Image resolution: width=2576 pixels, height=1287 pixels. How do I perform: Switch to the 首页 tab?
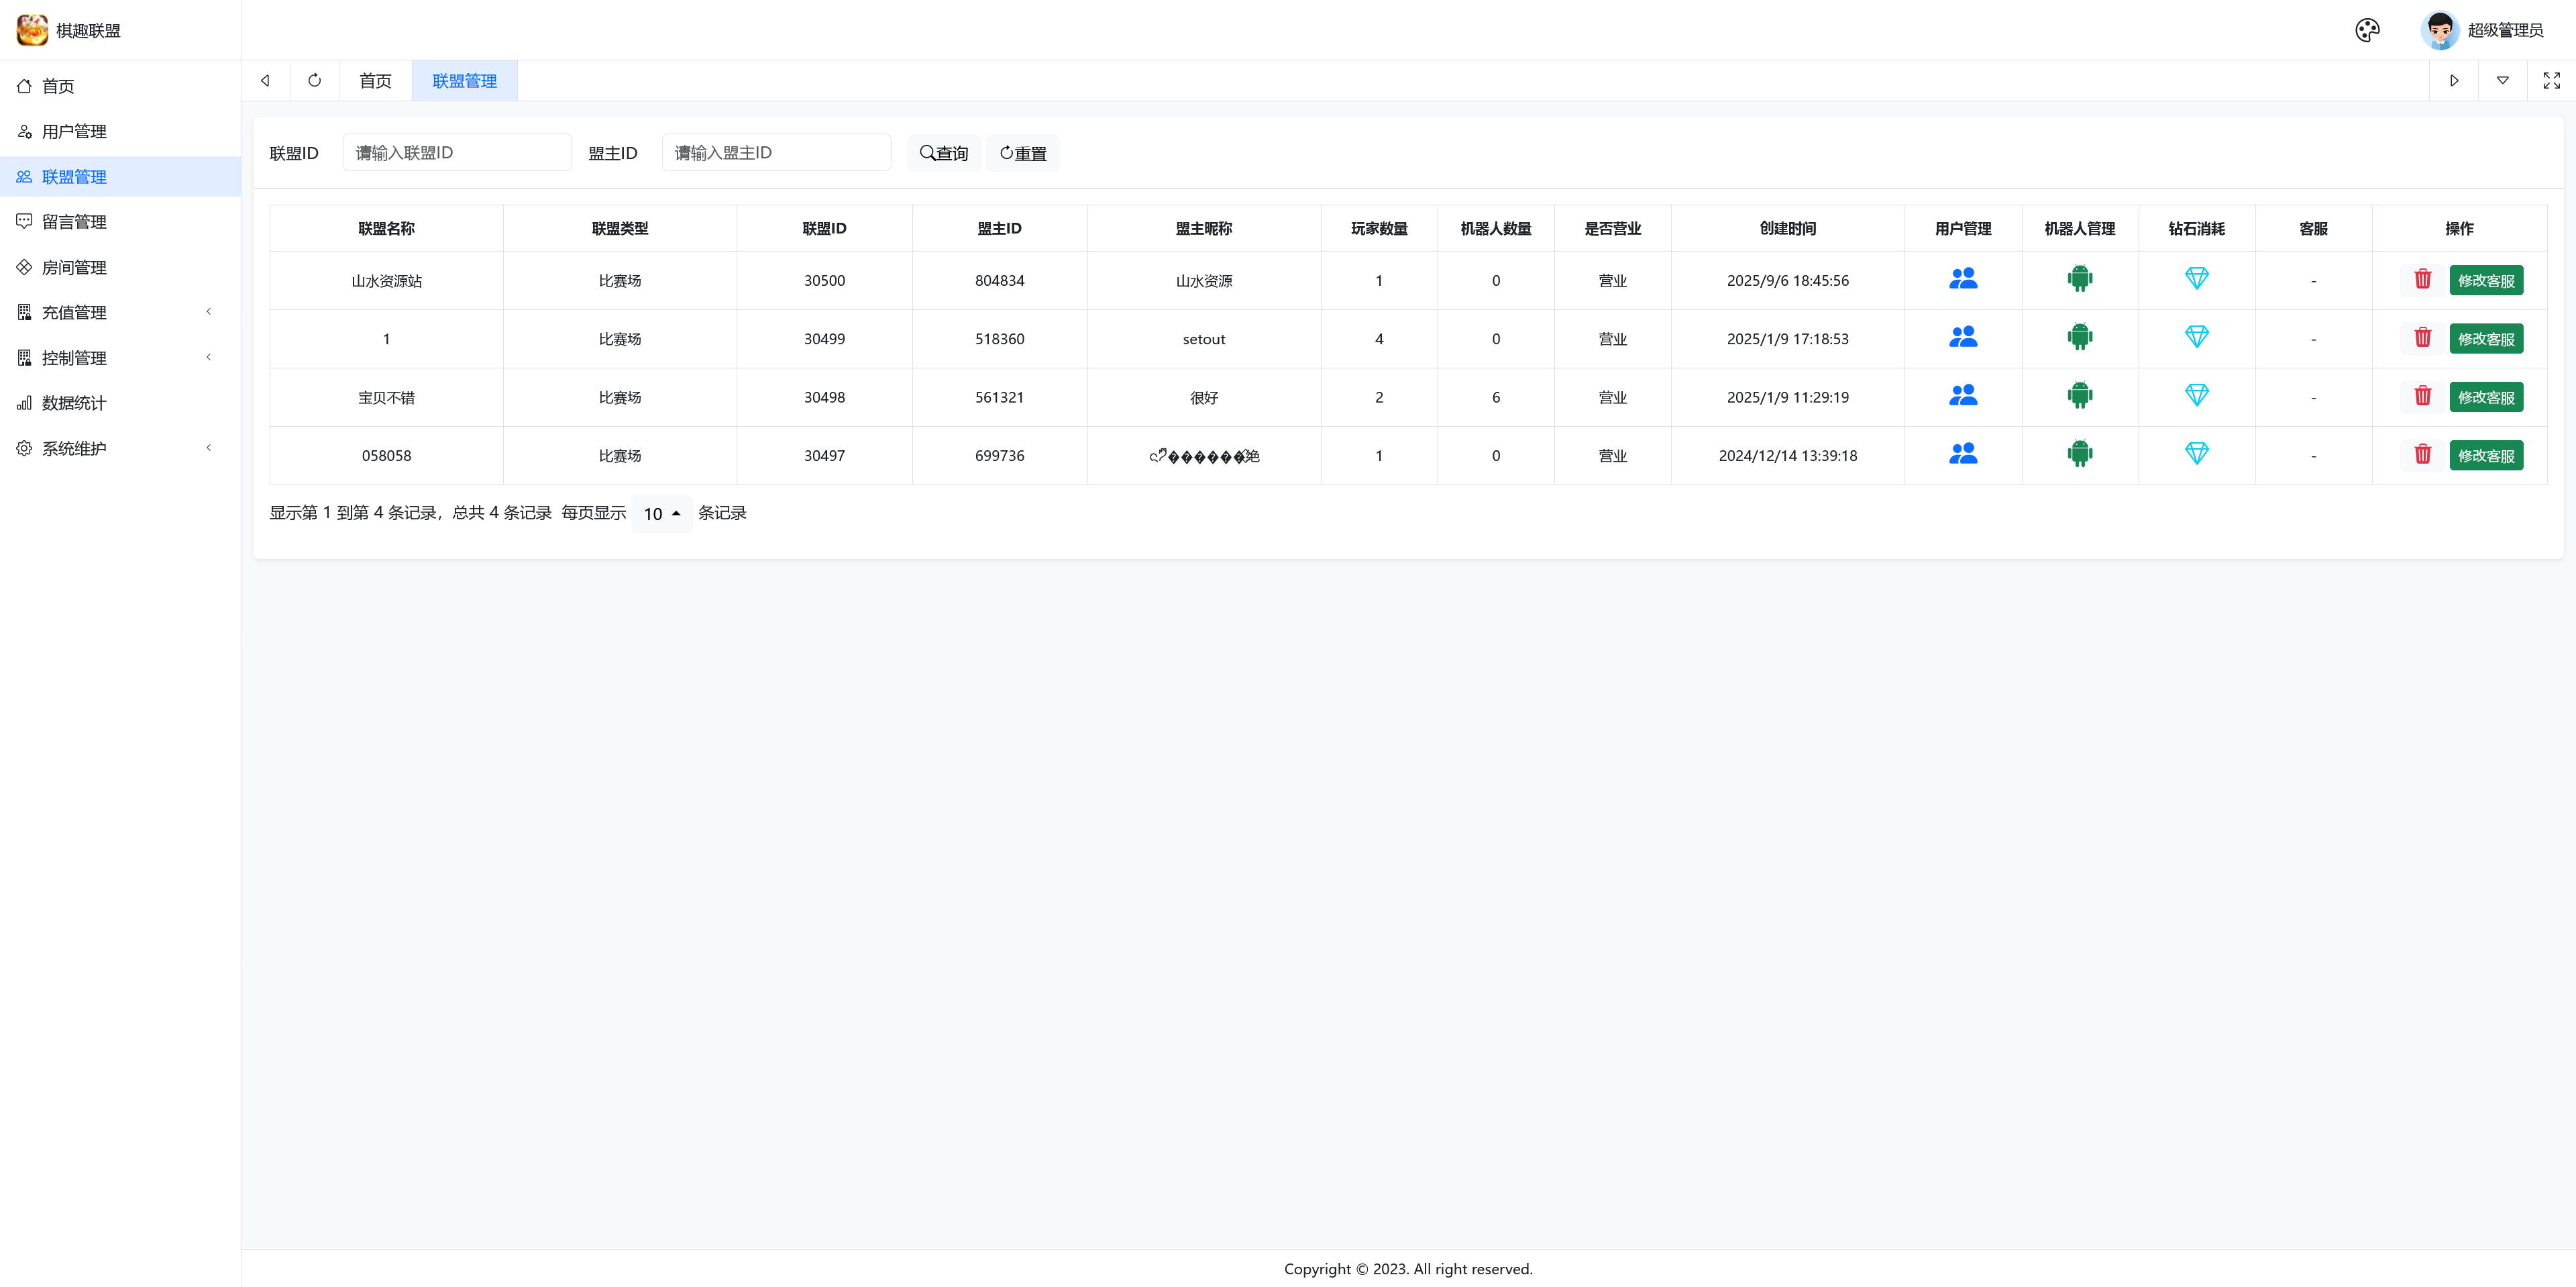[375, 81]
